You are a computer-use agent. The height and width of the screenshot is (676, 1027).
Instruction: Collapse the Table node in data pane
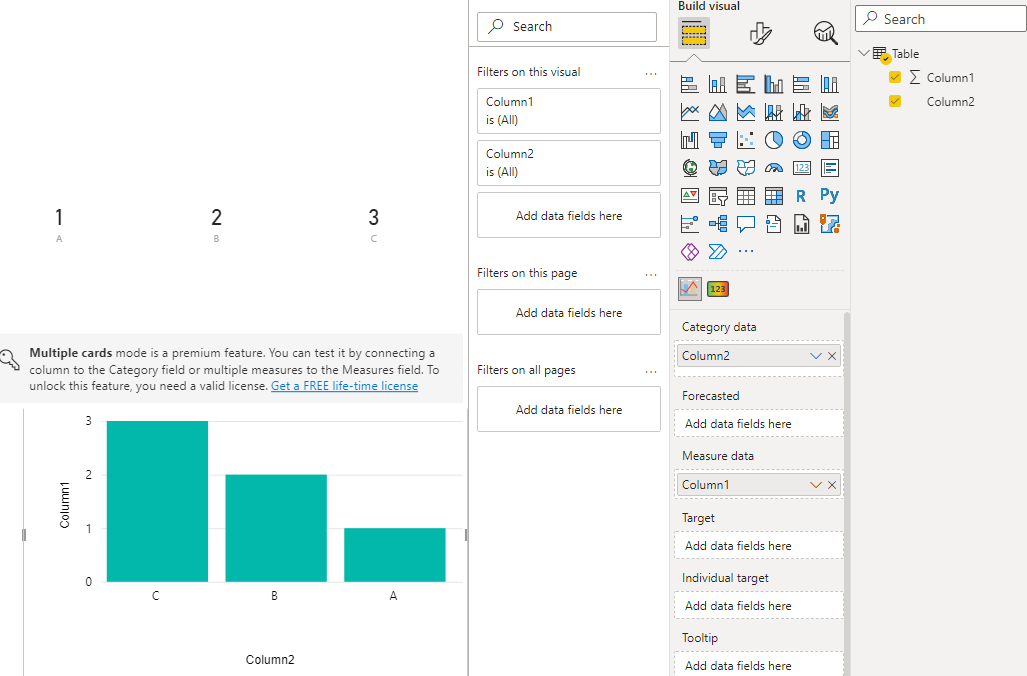(x=864, y=53)
